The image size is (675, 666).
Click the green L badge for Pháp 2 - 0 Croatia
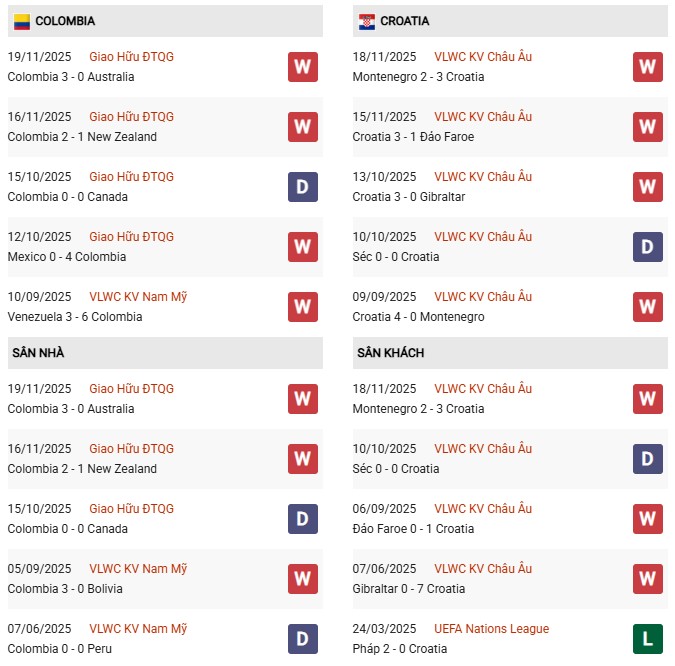(648, 639)
